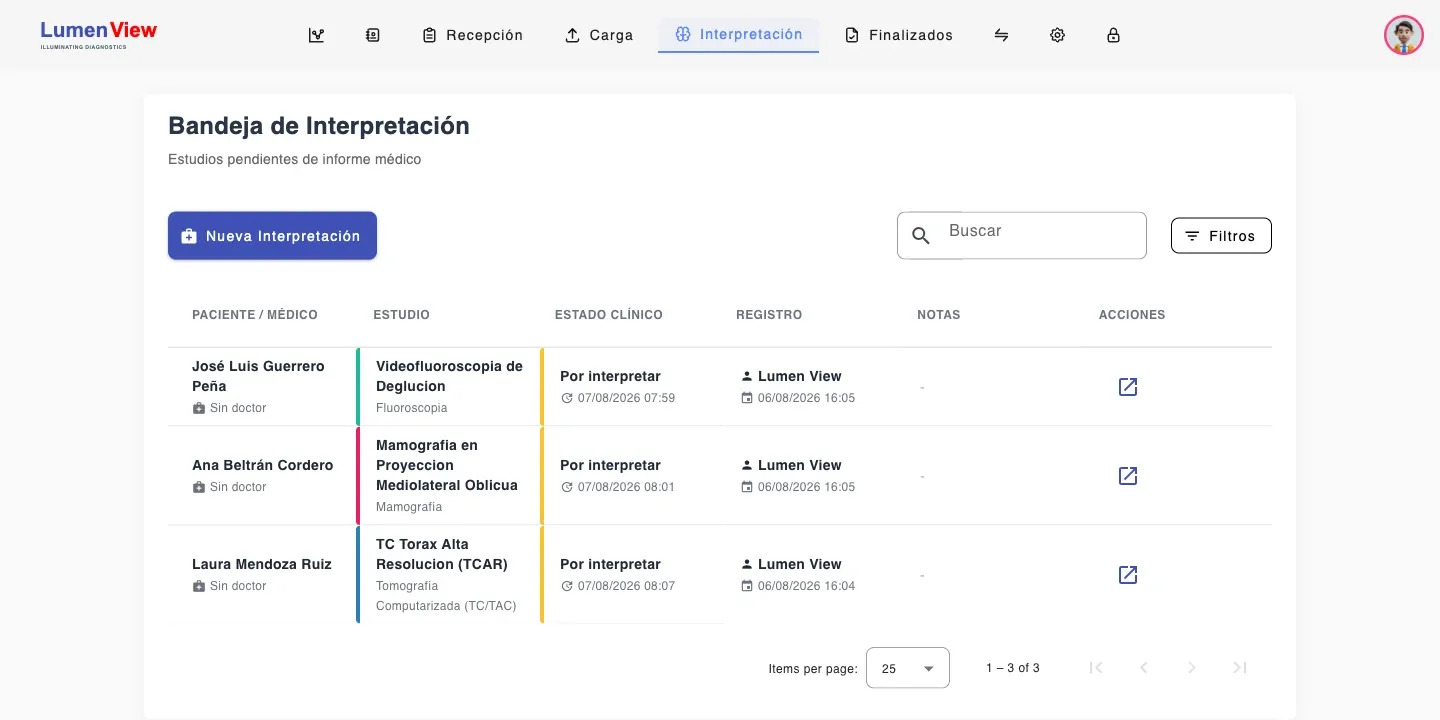Click the padlock lock icon

click(x=1113, y=35)
